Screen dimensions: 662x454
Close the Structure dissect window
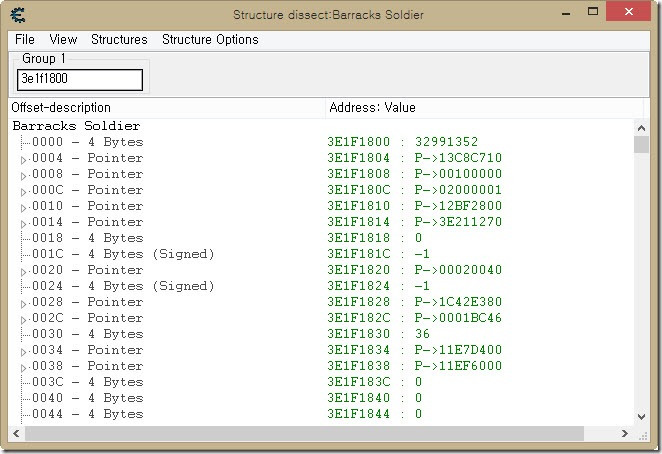(629, 11)
